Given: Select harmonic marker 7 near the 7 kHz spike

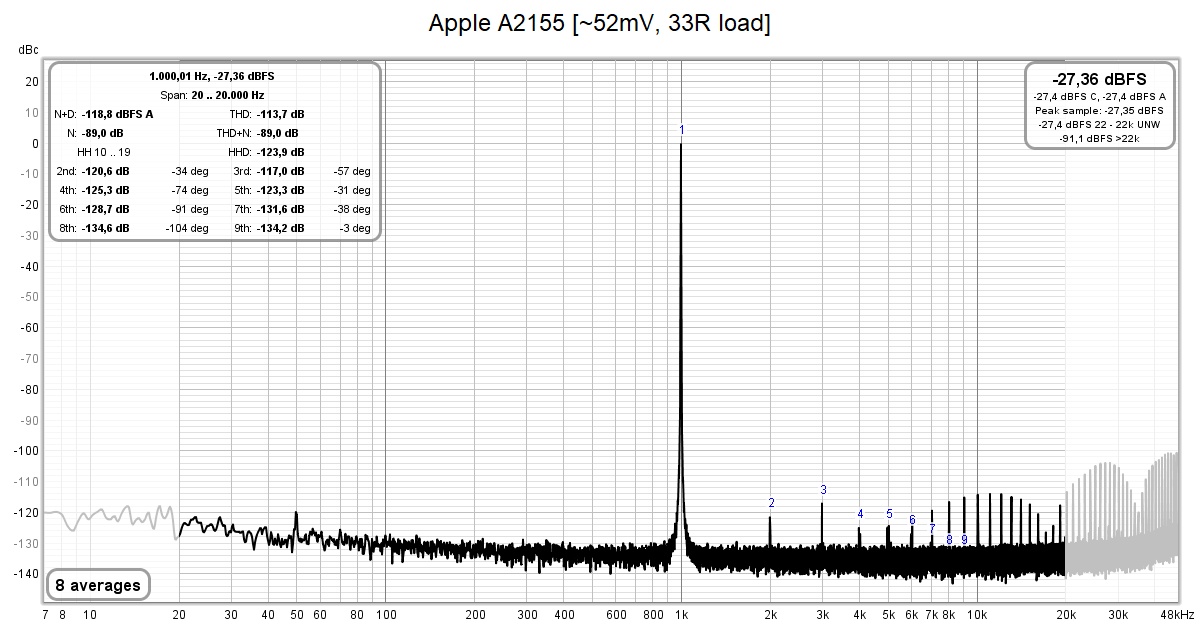Looking at the screenshot, I should (932, 529).
